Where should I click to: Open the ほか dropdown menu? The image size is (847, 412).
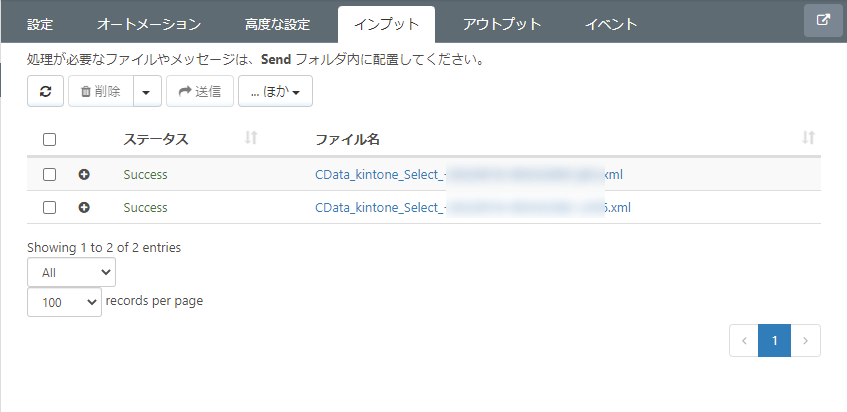click(275, 91)
